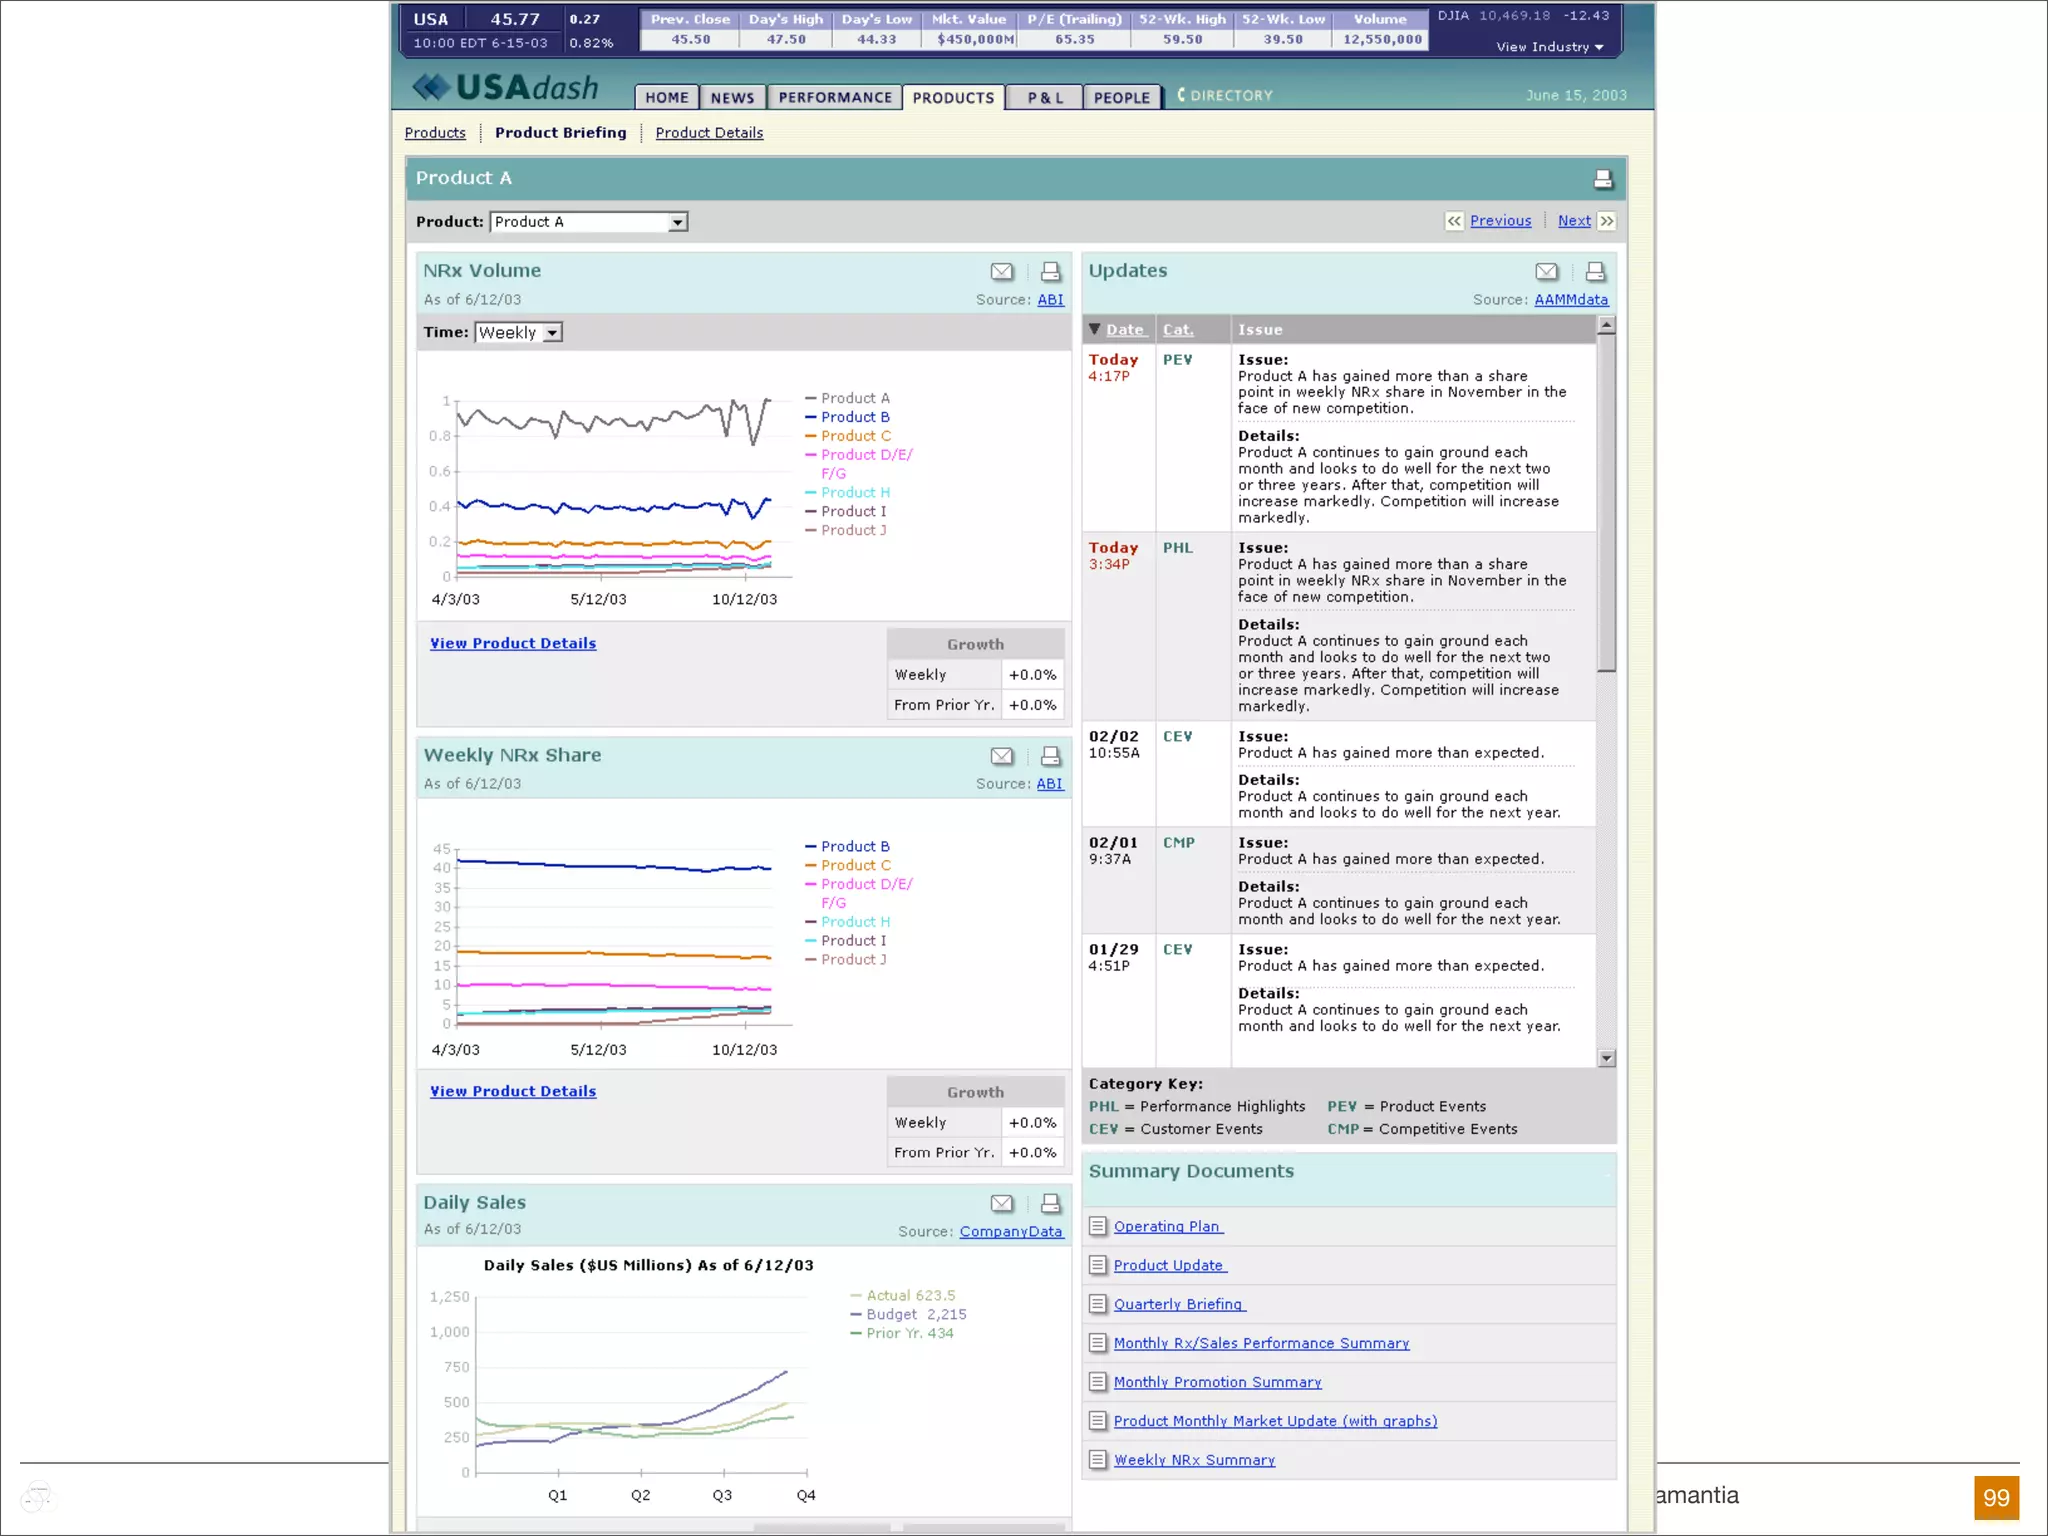This screenshot has height=1536, width=2048.
Task: Open the P & L tab
Action: click(x=1044, y=97)
